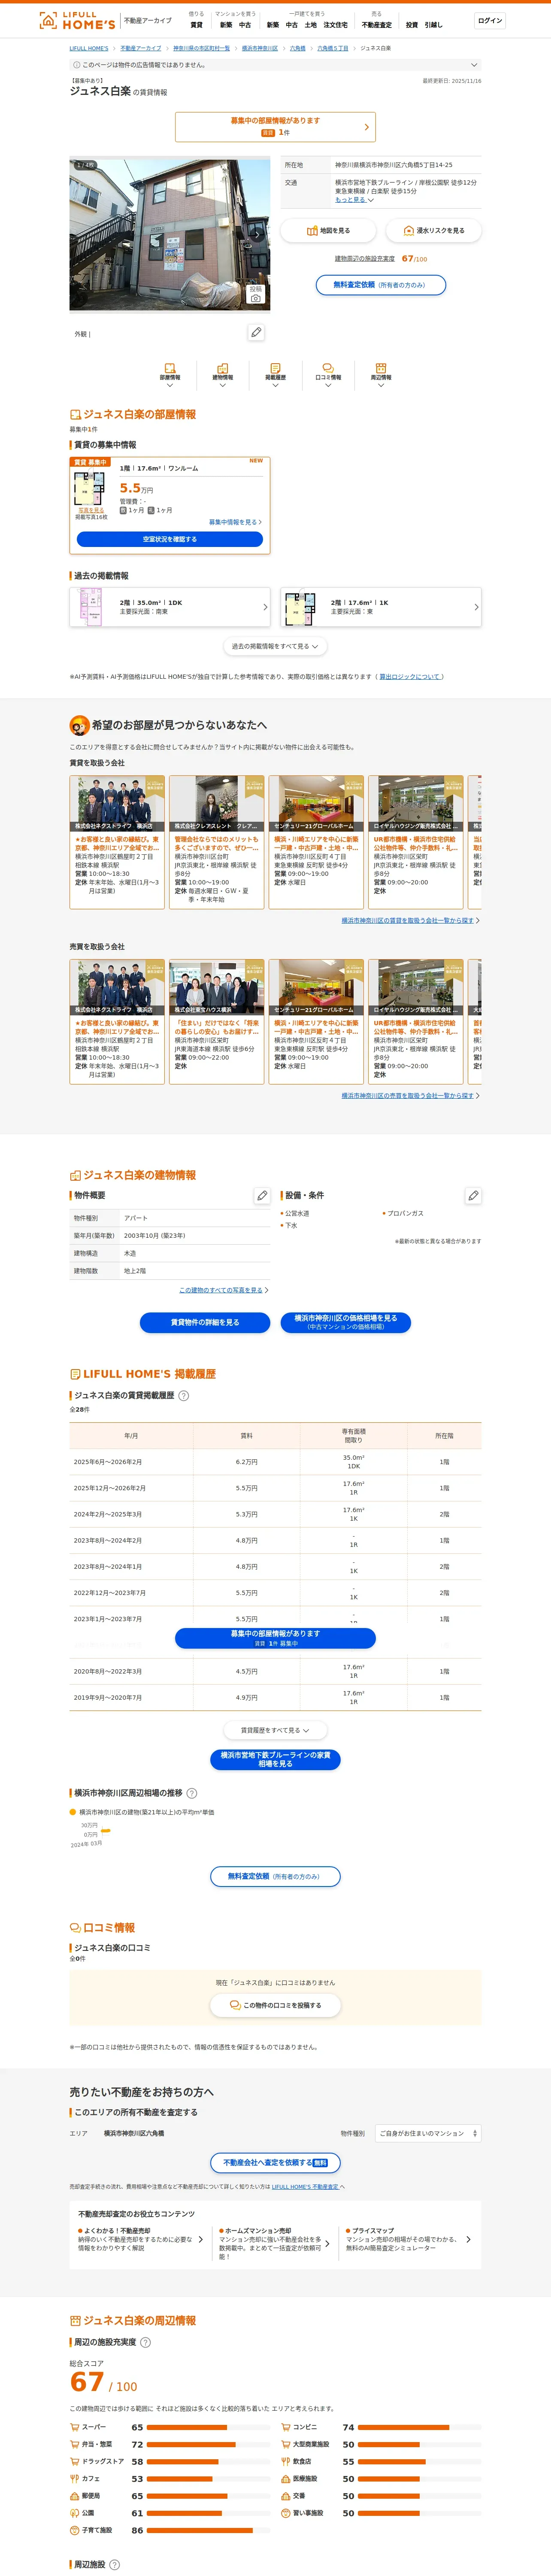Click the 買い事施設 icon
The image size is (551, 2576).
pos(285,2513)
